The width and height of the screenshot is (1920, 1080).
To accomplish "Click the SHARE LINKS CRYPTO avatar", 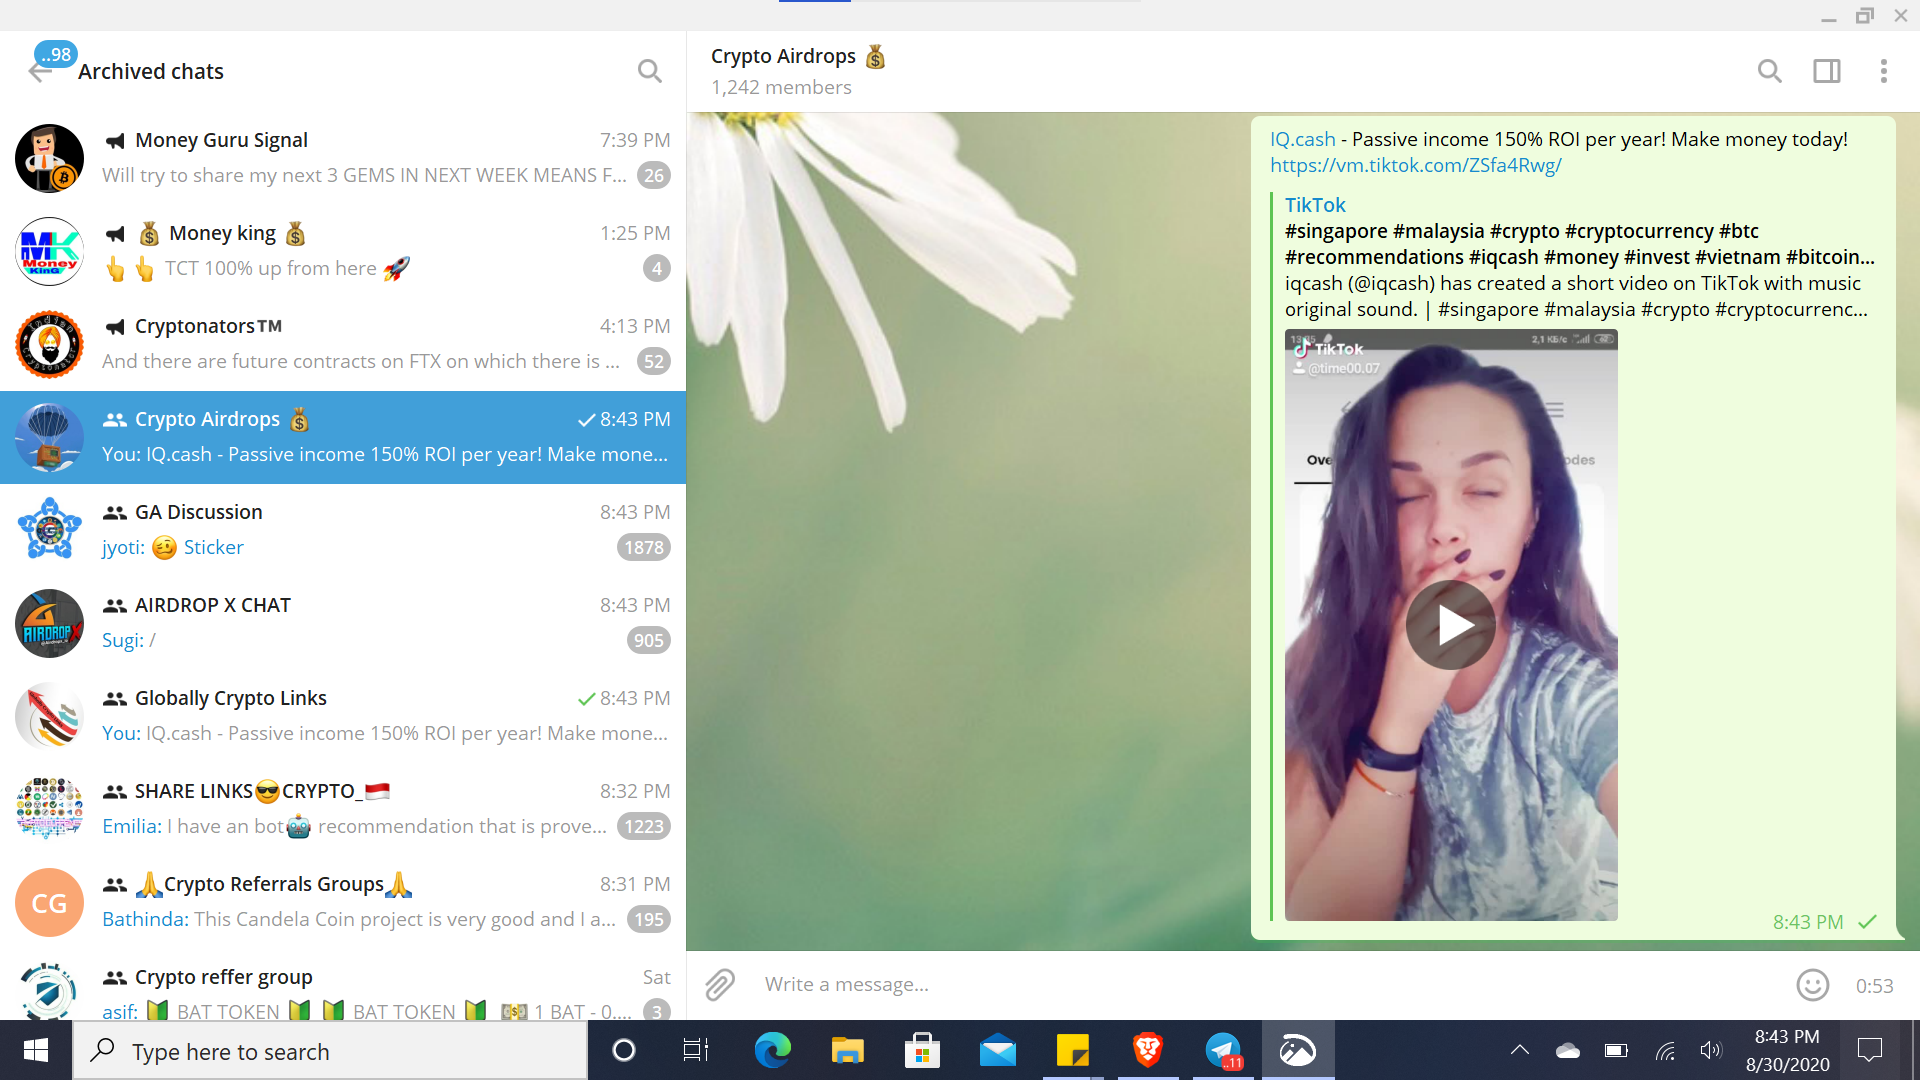I will point(49,809).
